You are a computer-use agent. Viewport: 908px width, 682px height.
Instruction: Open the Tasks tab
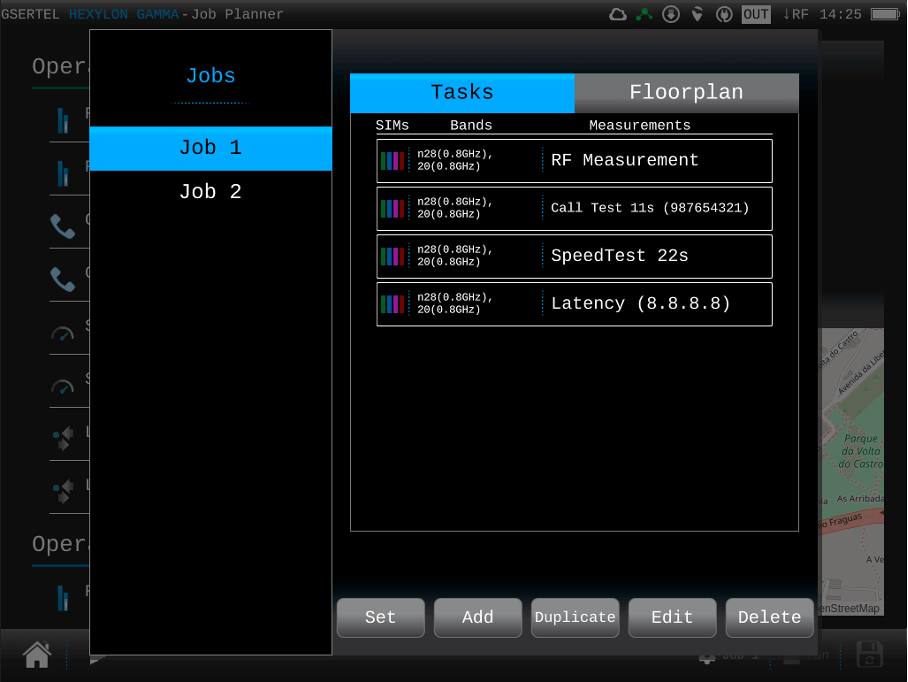click(462, 93)
